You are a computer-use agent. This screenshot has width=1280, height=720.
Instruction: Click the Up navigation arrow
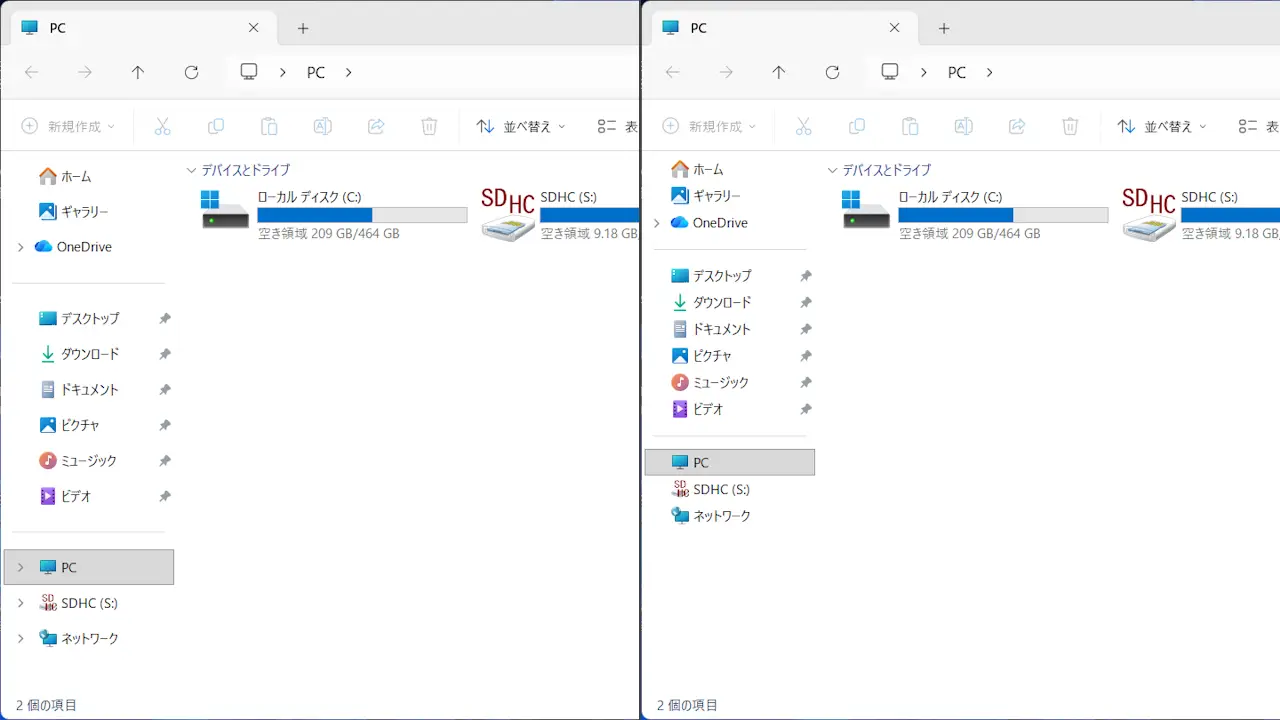tap(138, 72)
